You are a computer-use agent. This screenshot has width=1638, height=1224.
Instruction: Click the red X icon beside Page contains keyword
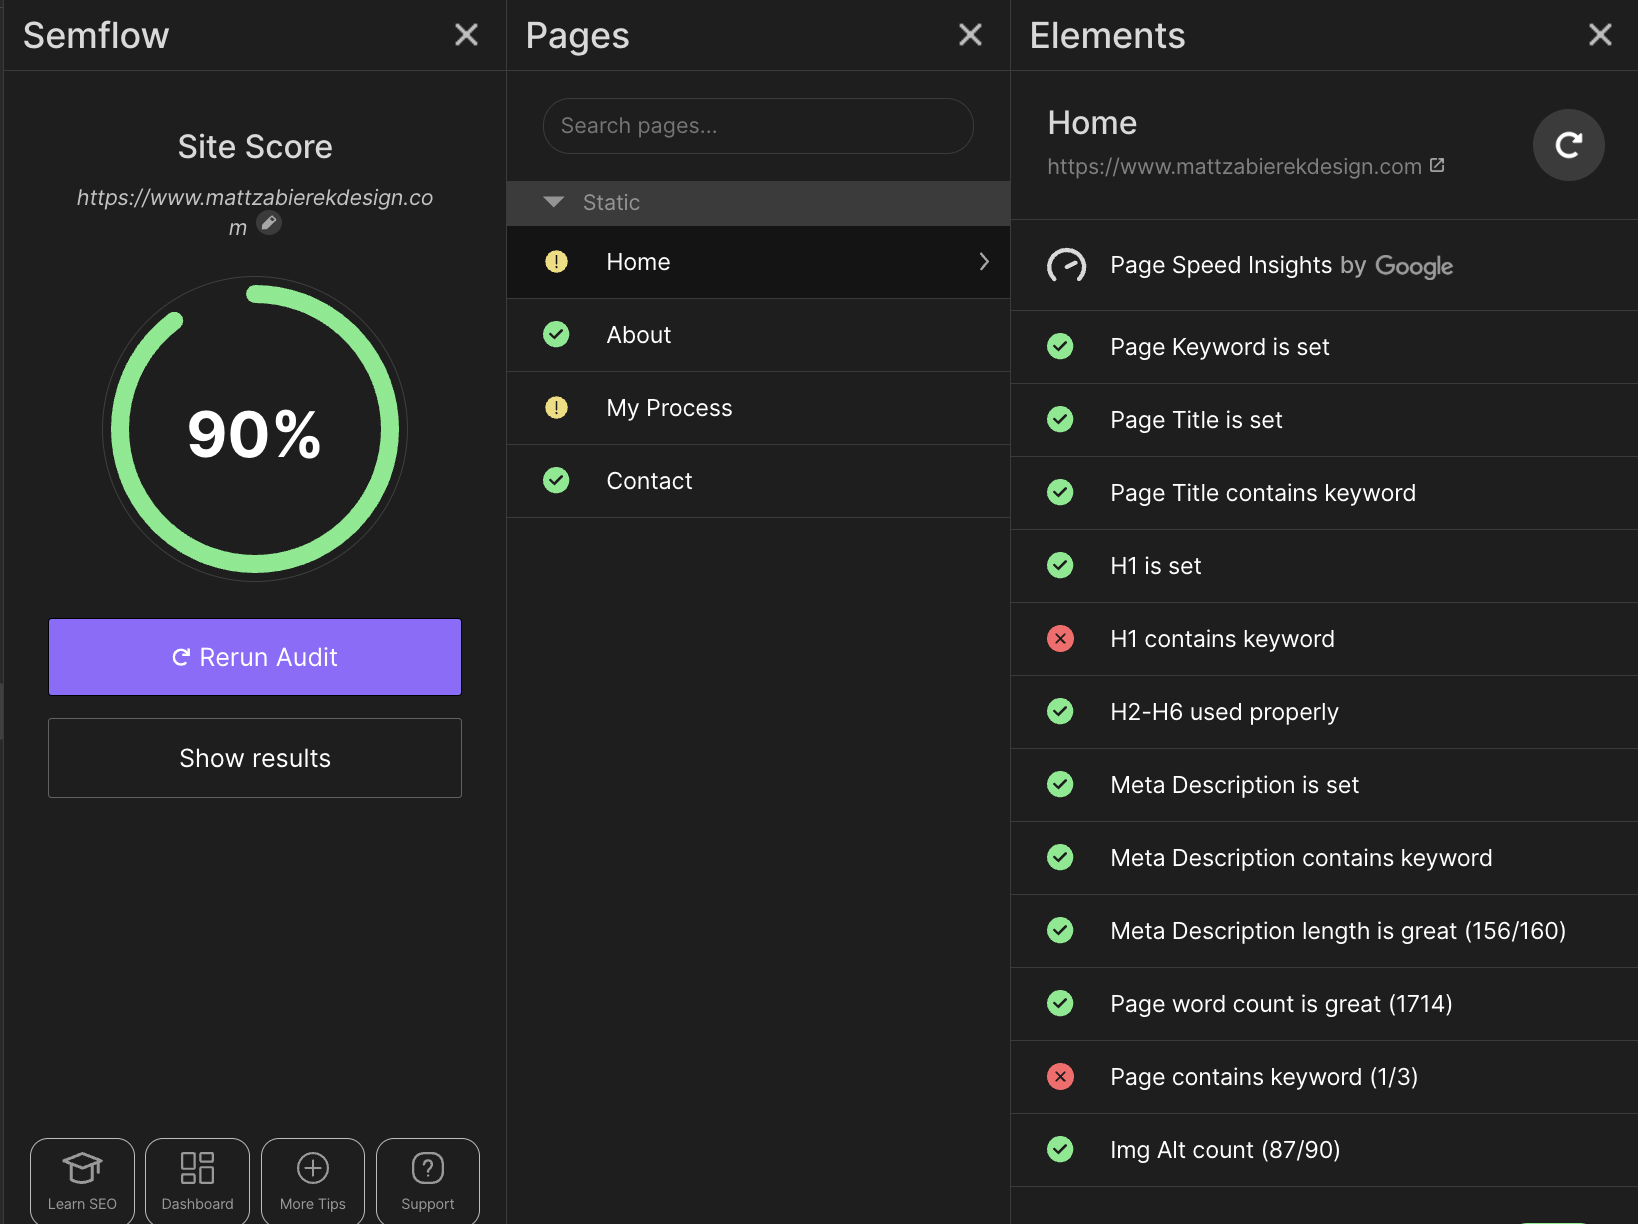[1060, 1077]
